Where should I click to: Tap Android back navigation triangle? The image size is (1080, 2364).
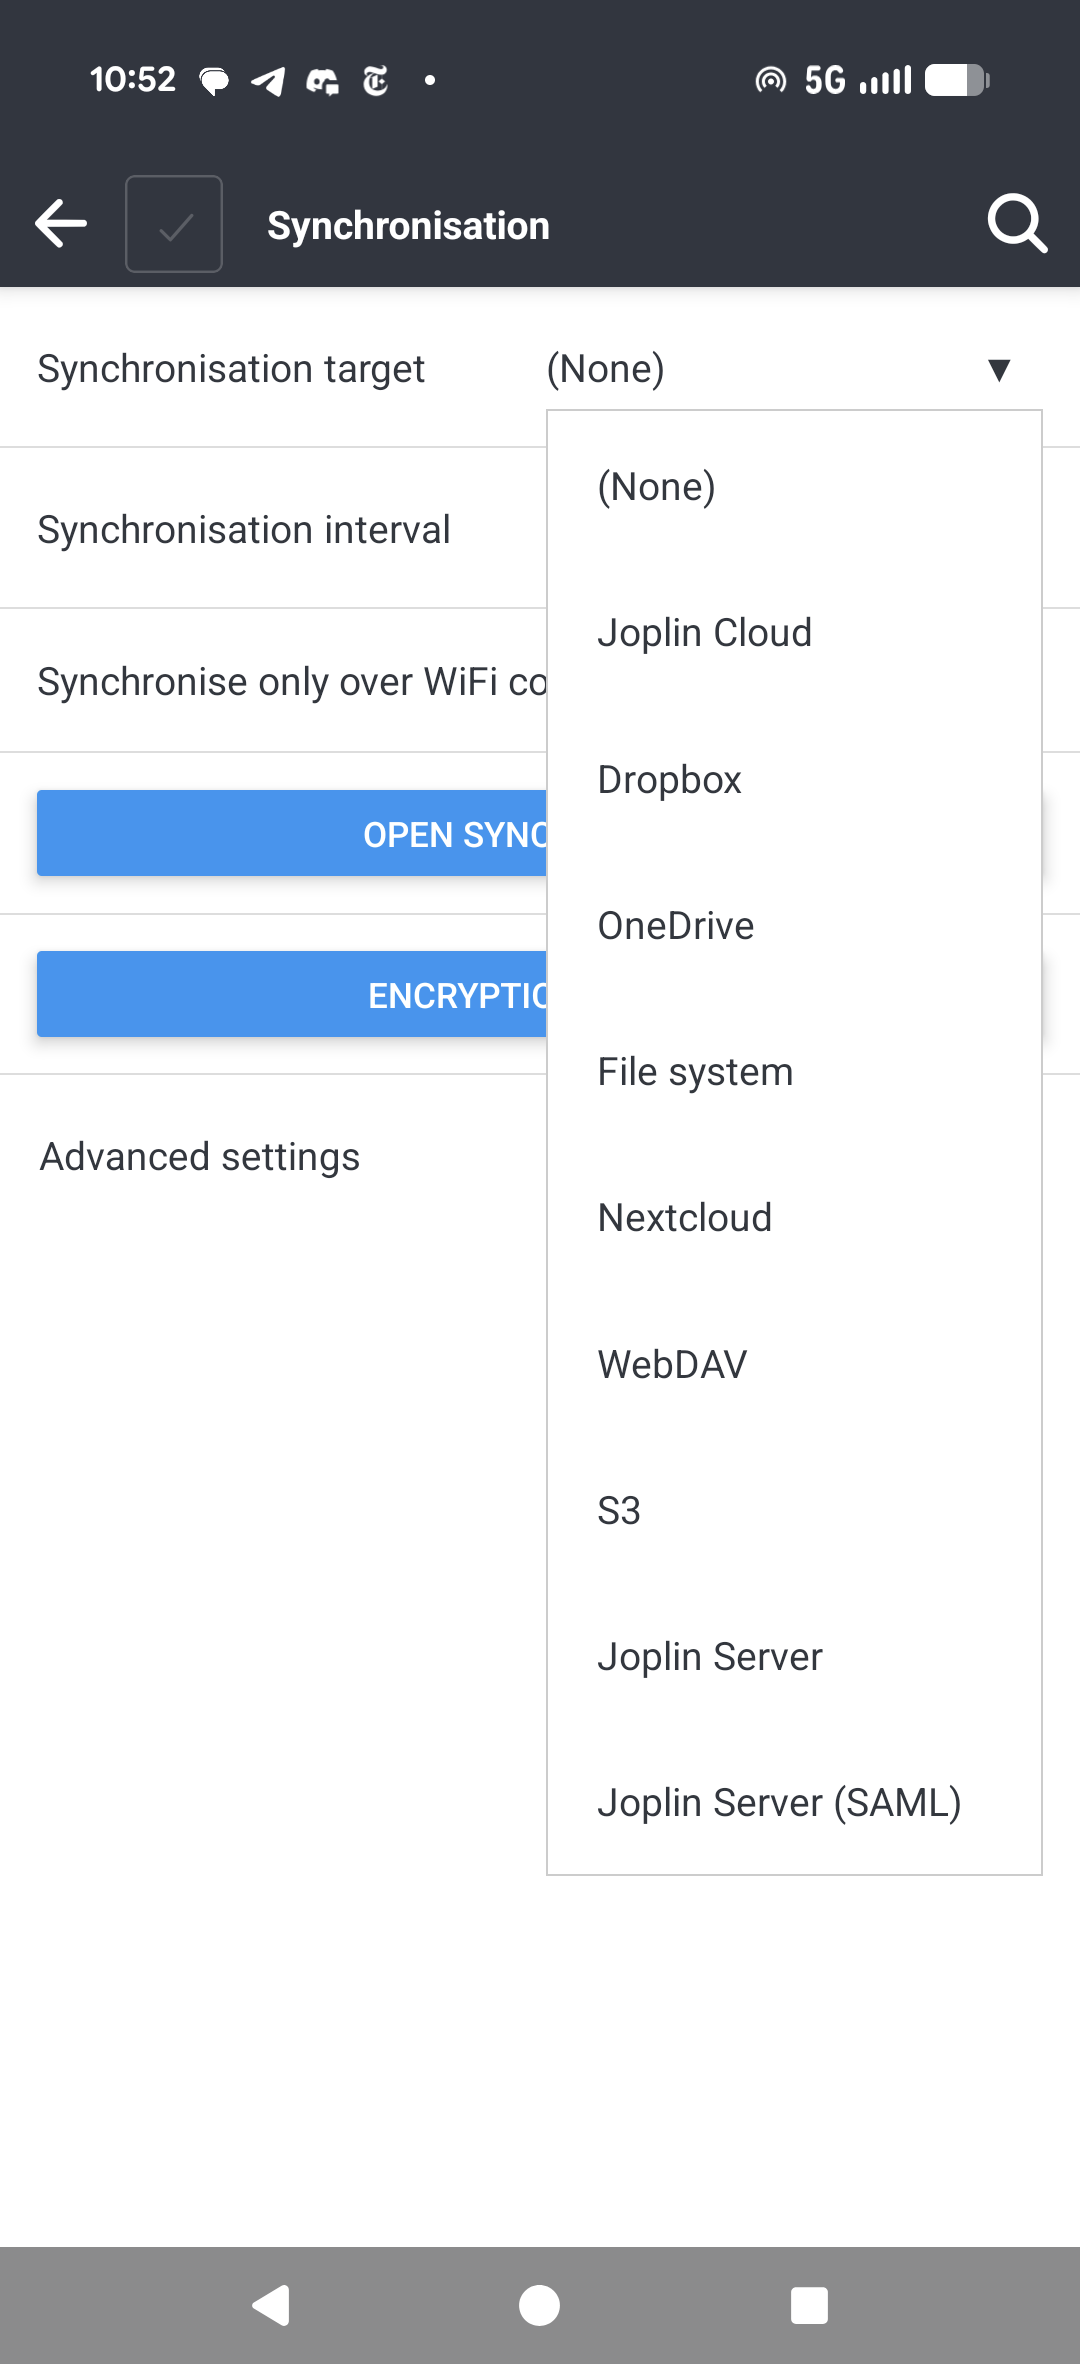coord(271,2305)
